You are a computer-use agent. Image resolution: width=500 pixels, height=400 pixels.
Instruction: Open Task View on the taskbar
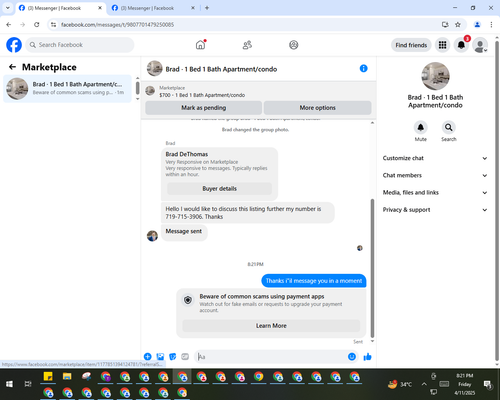coord(28,384)
